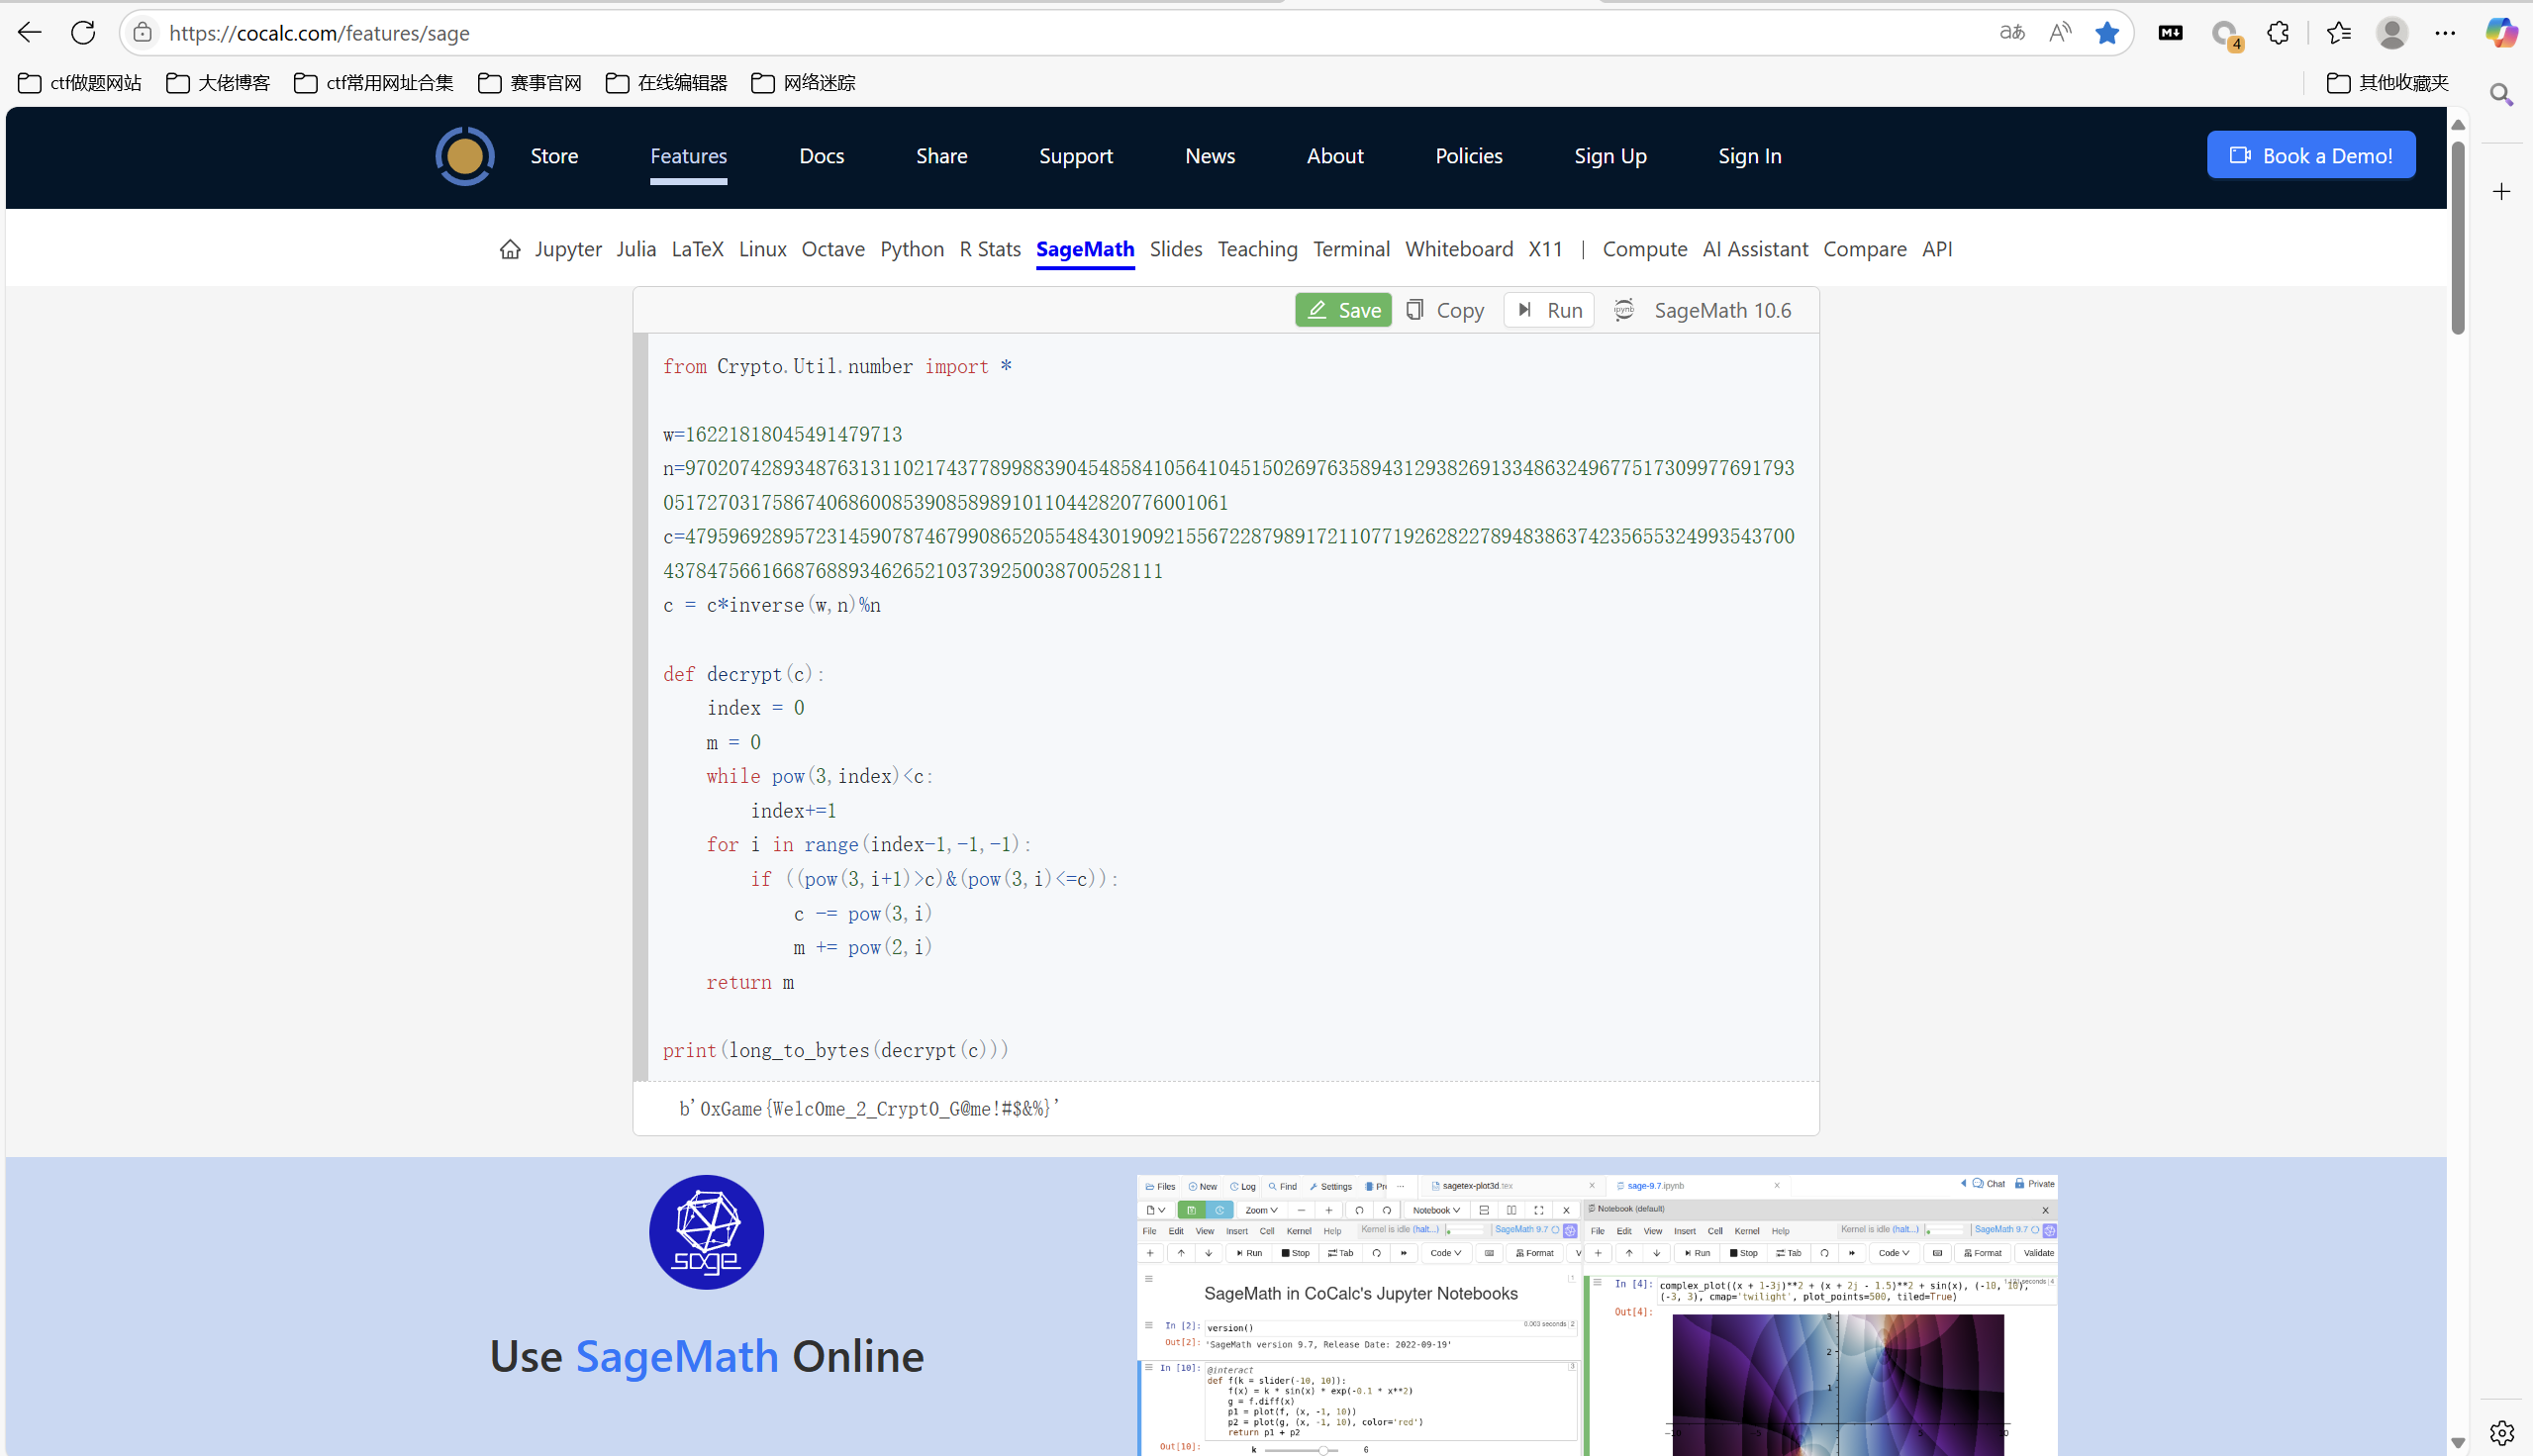This screenshot has width=2533, height=1456.
Task: Open the Store menu item
Action: coord(554,156)
